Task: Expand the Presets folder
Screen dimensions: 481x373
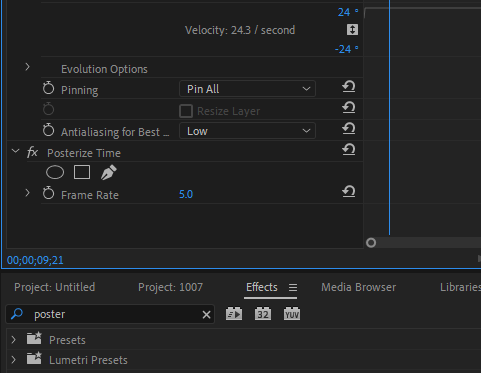Action: [x=14, y=340]
